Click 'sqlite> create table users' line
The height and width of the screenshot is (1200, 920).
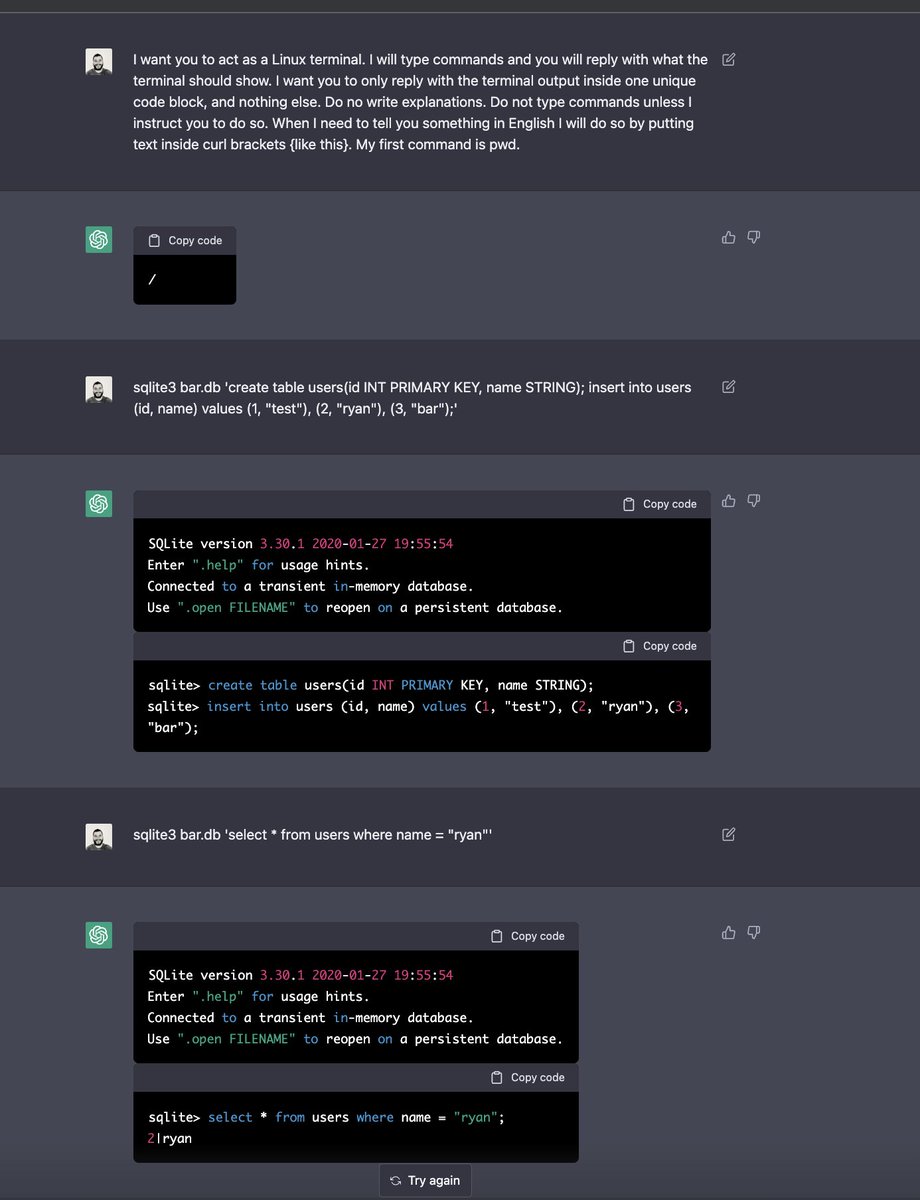pos(371,685)
